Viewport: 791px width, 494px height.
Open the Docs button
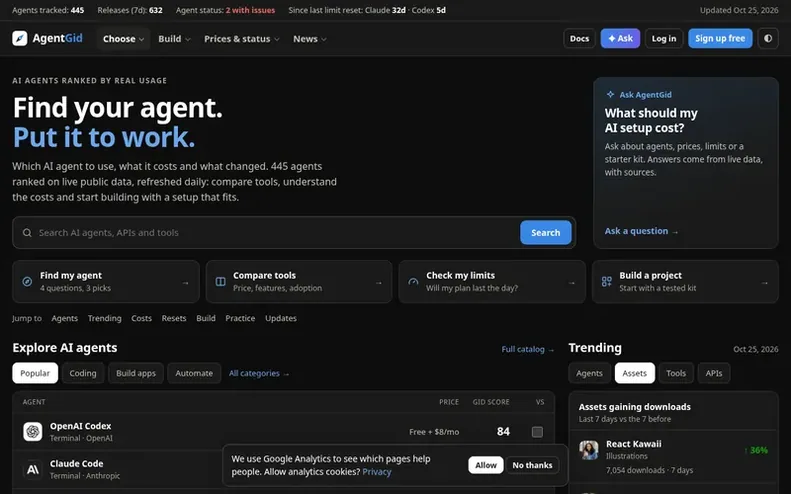click(579, 38)
